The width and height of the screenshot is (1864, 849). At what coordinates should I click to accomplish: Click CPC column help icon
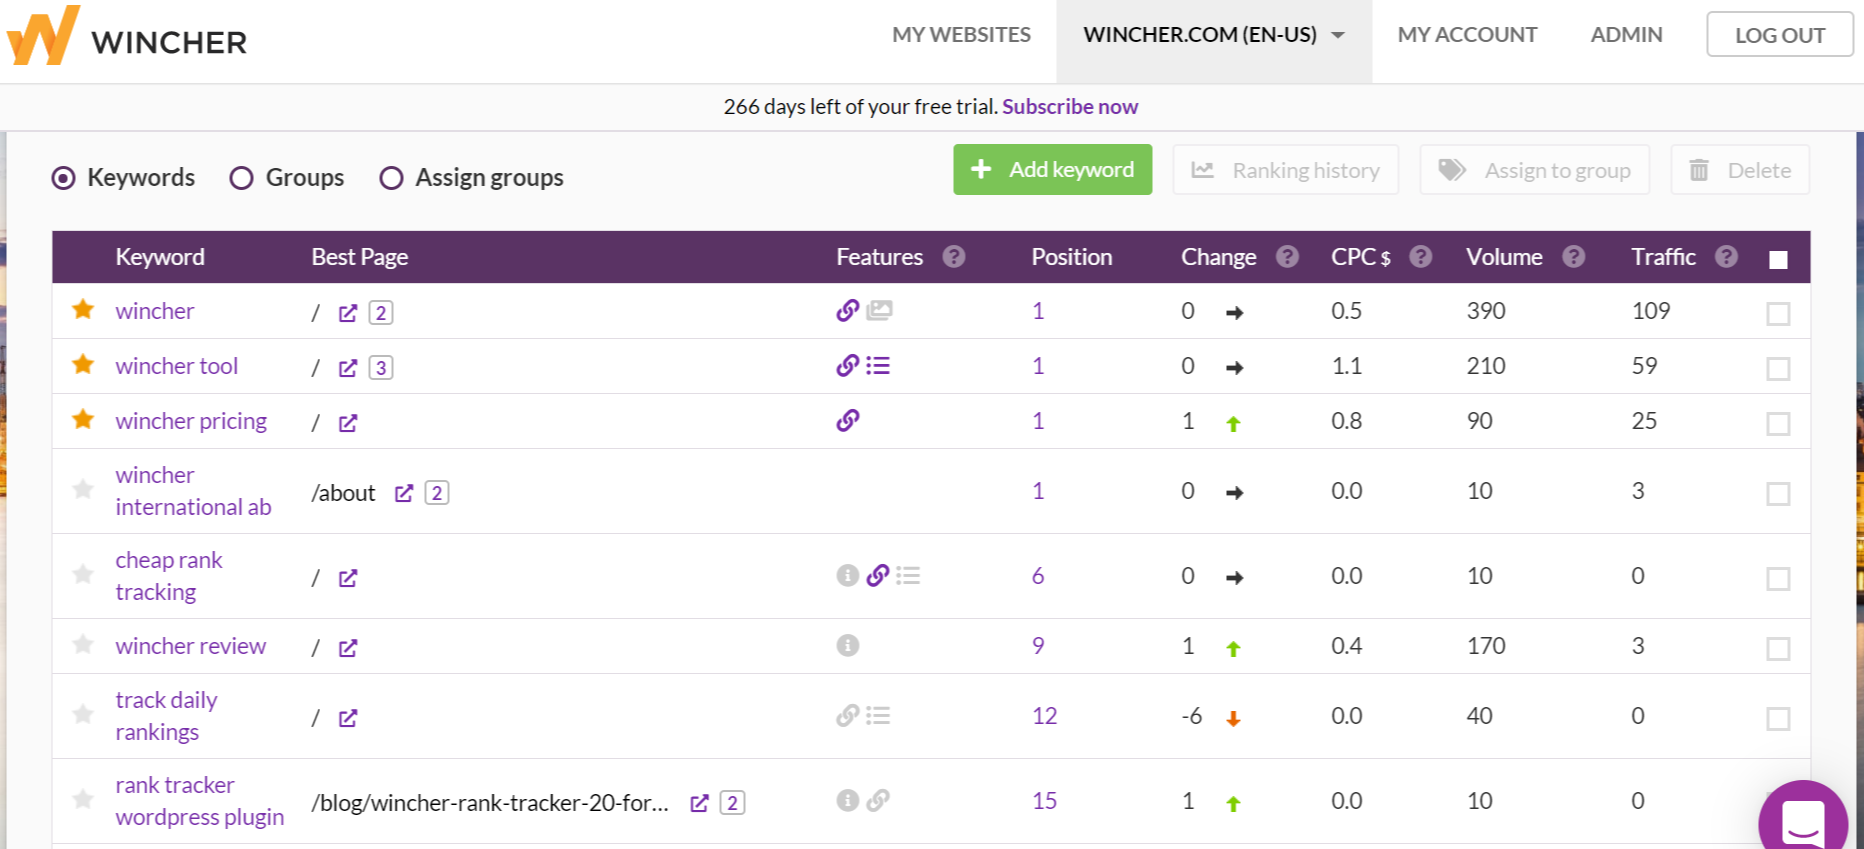[1420, 257]
